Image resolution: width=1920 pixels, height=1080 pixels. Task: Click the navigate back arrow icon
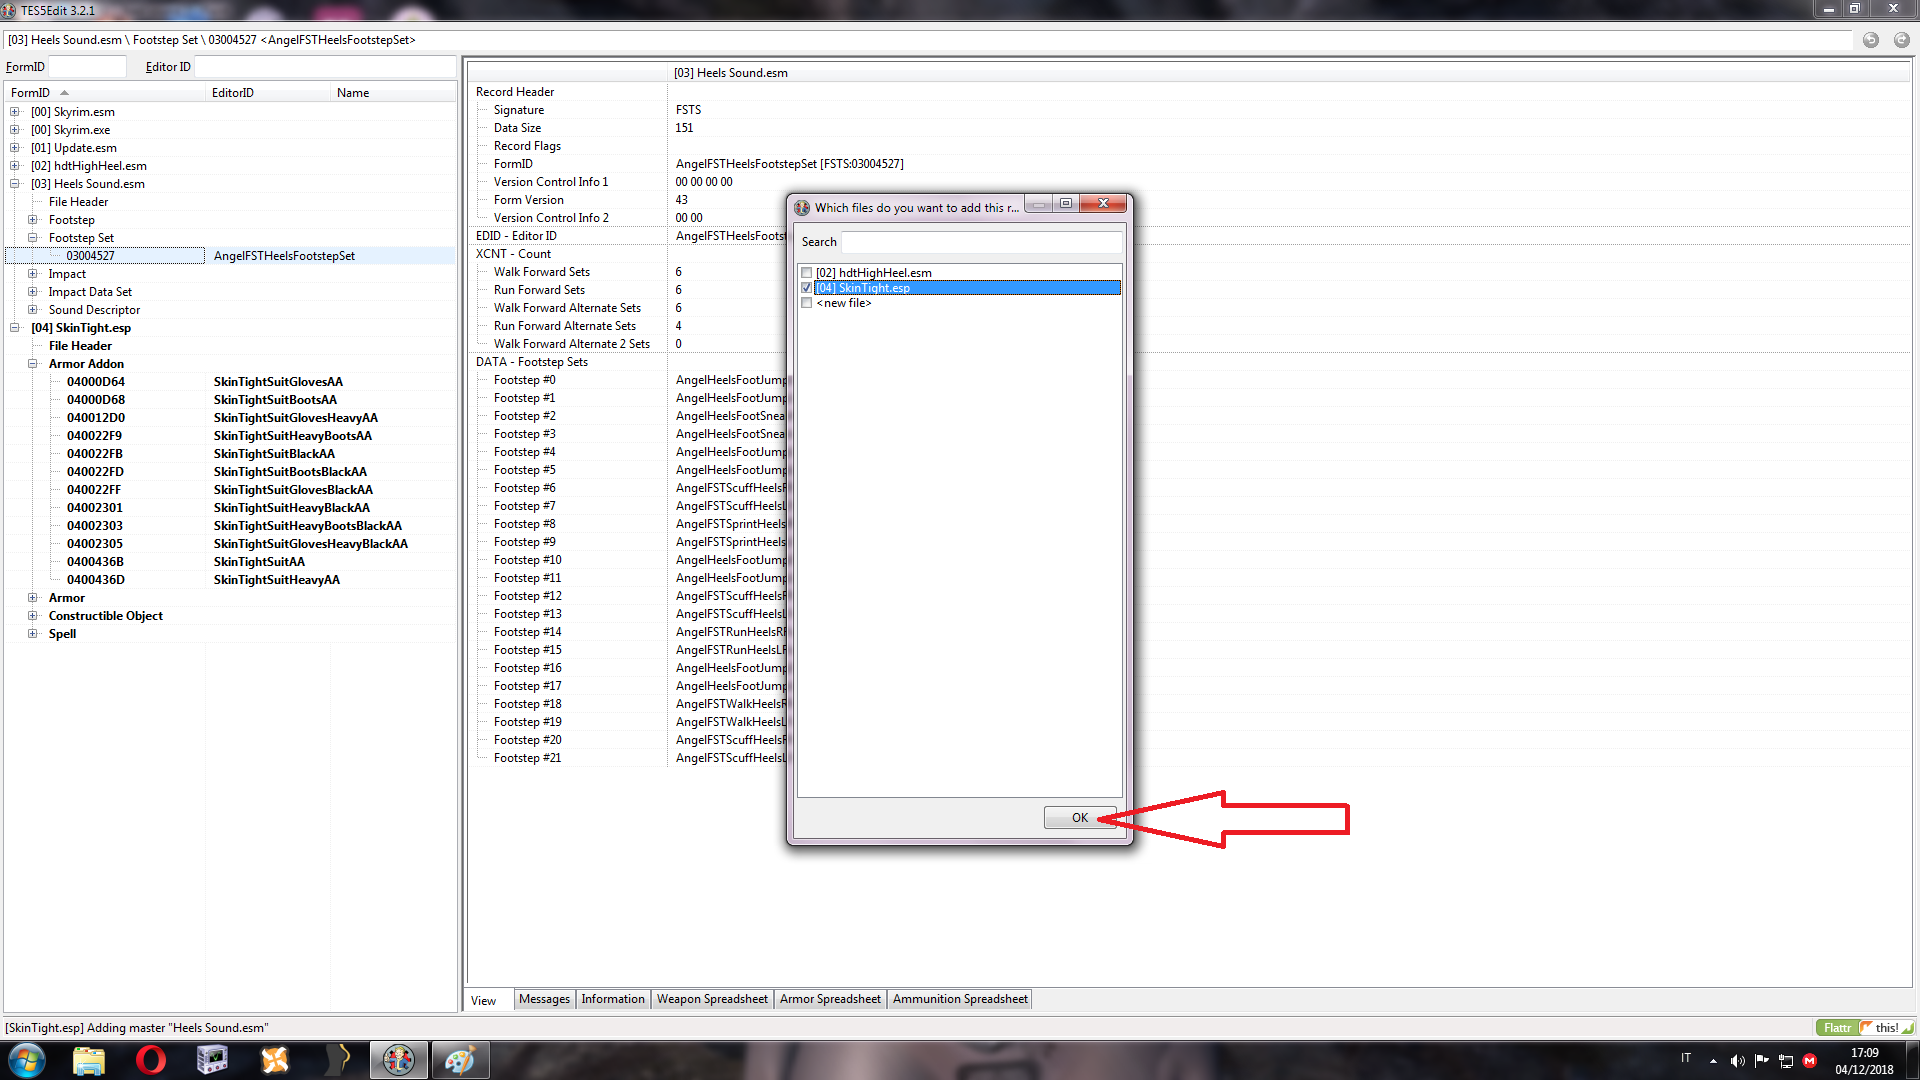(1871, 40)
